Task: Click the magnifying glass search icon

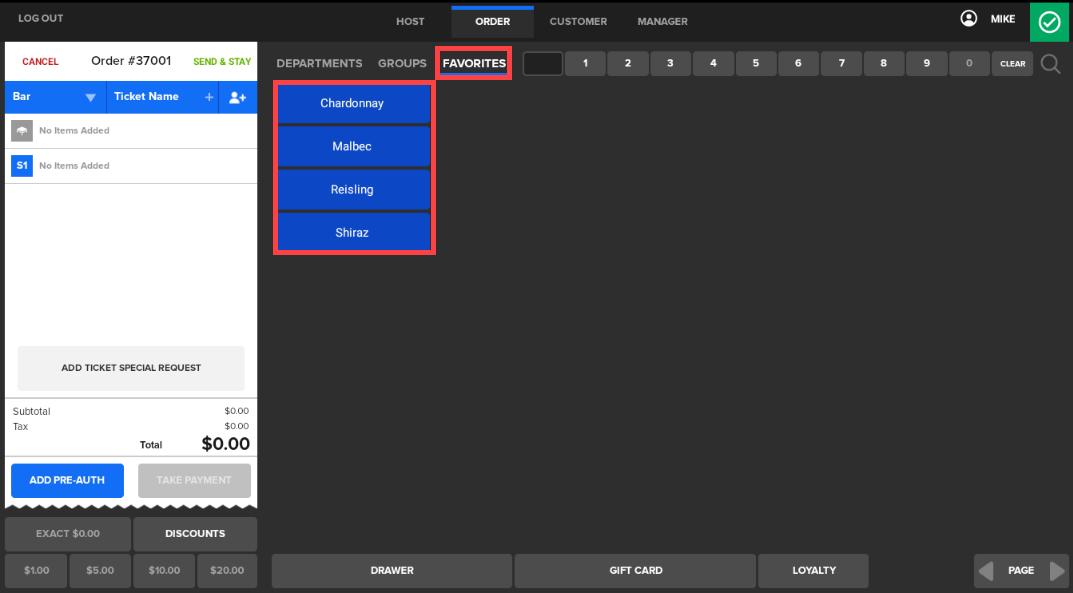Action: (x=1050, y=64)
